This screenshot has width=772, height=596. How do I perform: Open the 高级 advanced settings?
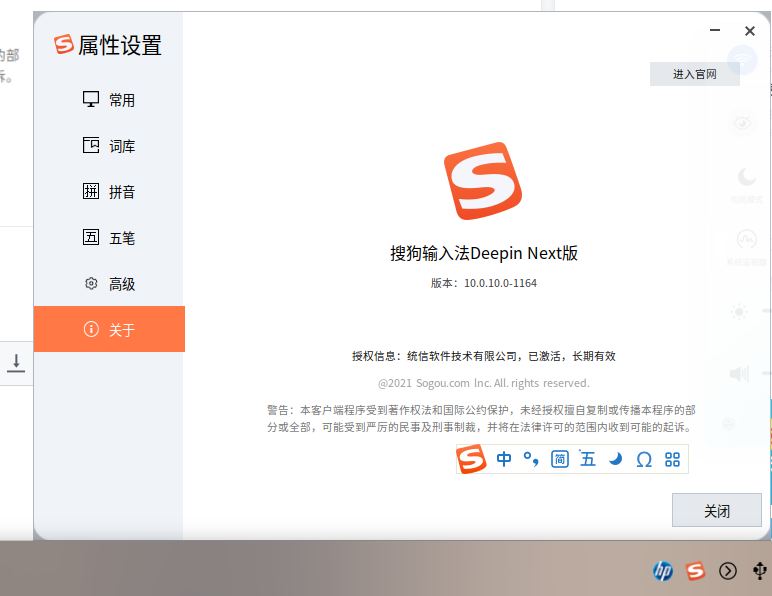pos(109,283)
